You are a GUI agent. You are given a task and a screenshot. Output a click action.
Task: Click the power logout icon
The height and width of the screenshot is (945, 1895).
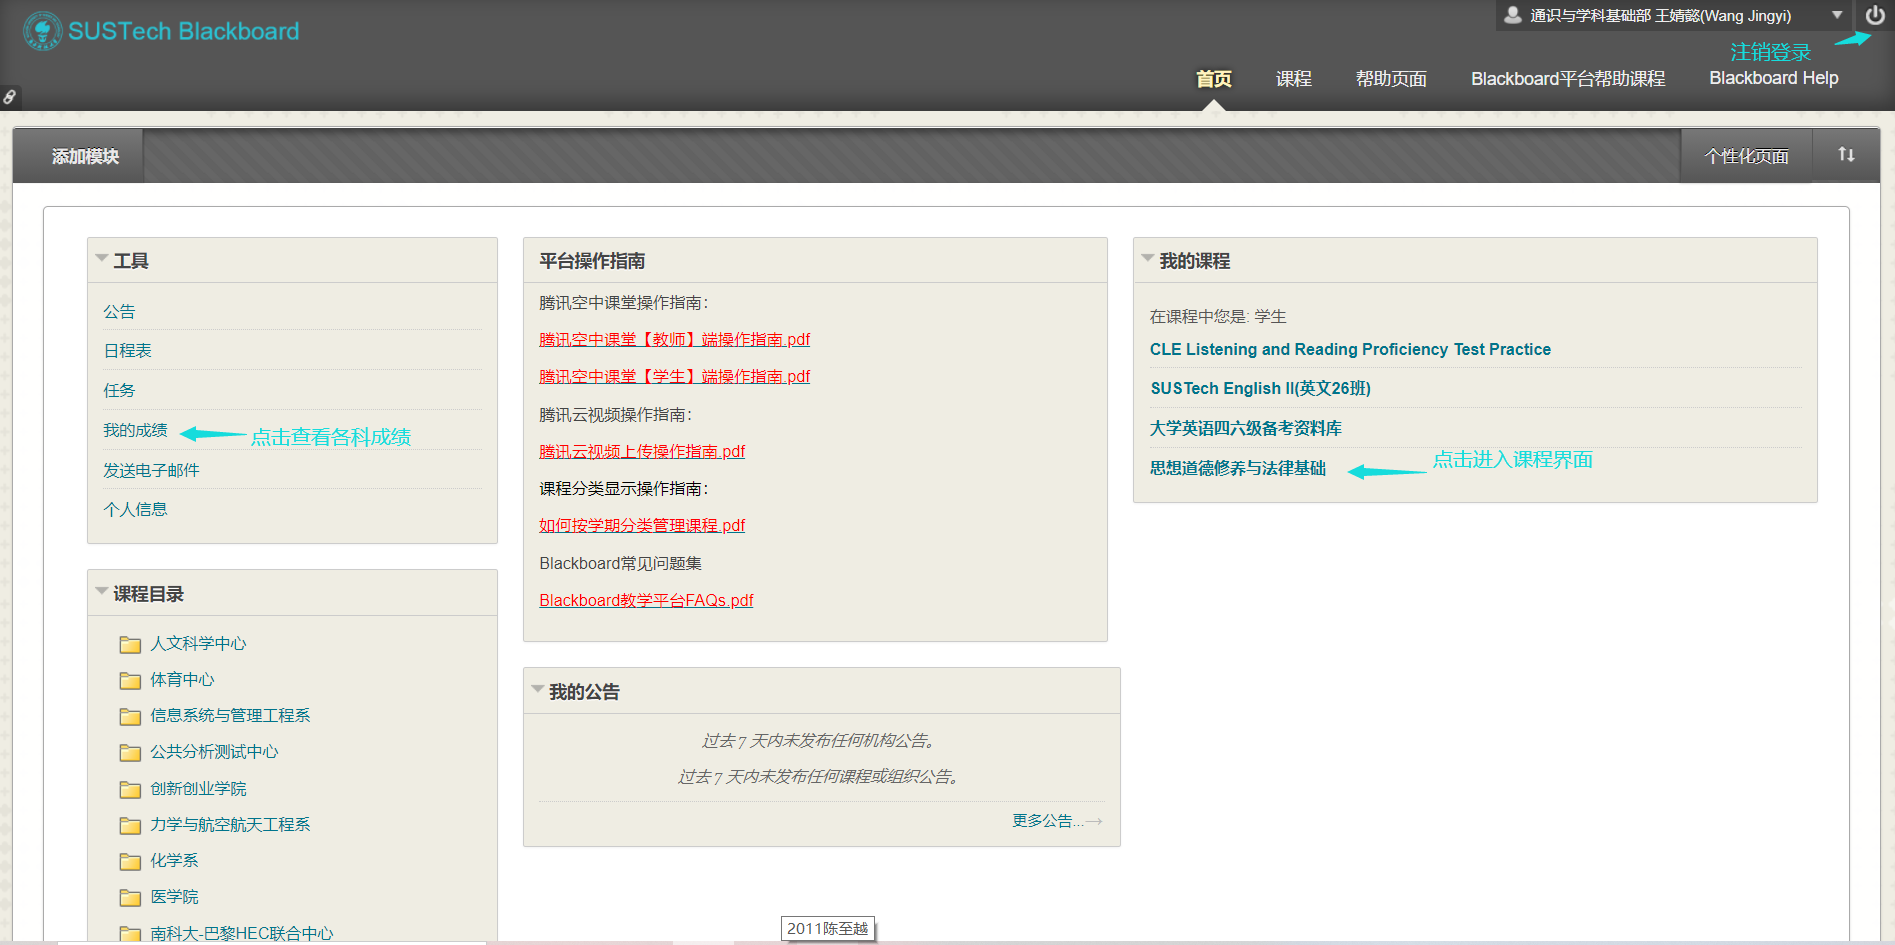click(1874, 15)
